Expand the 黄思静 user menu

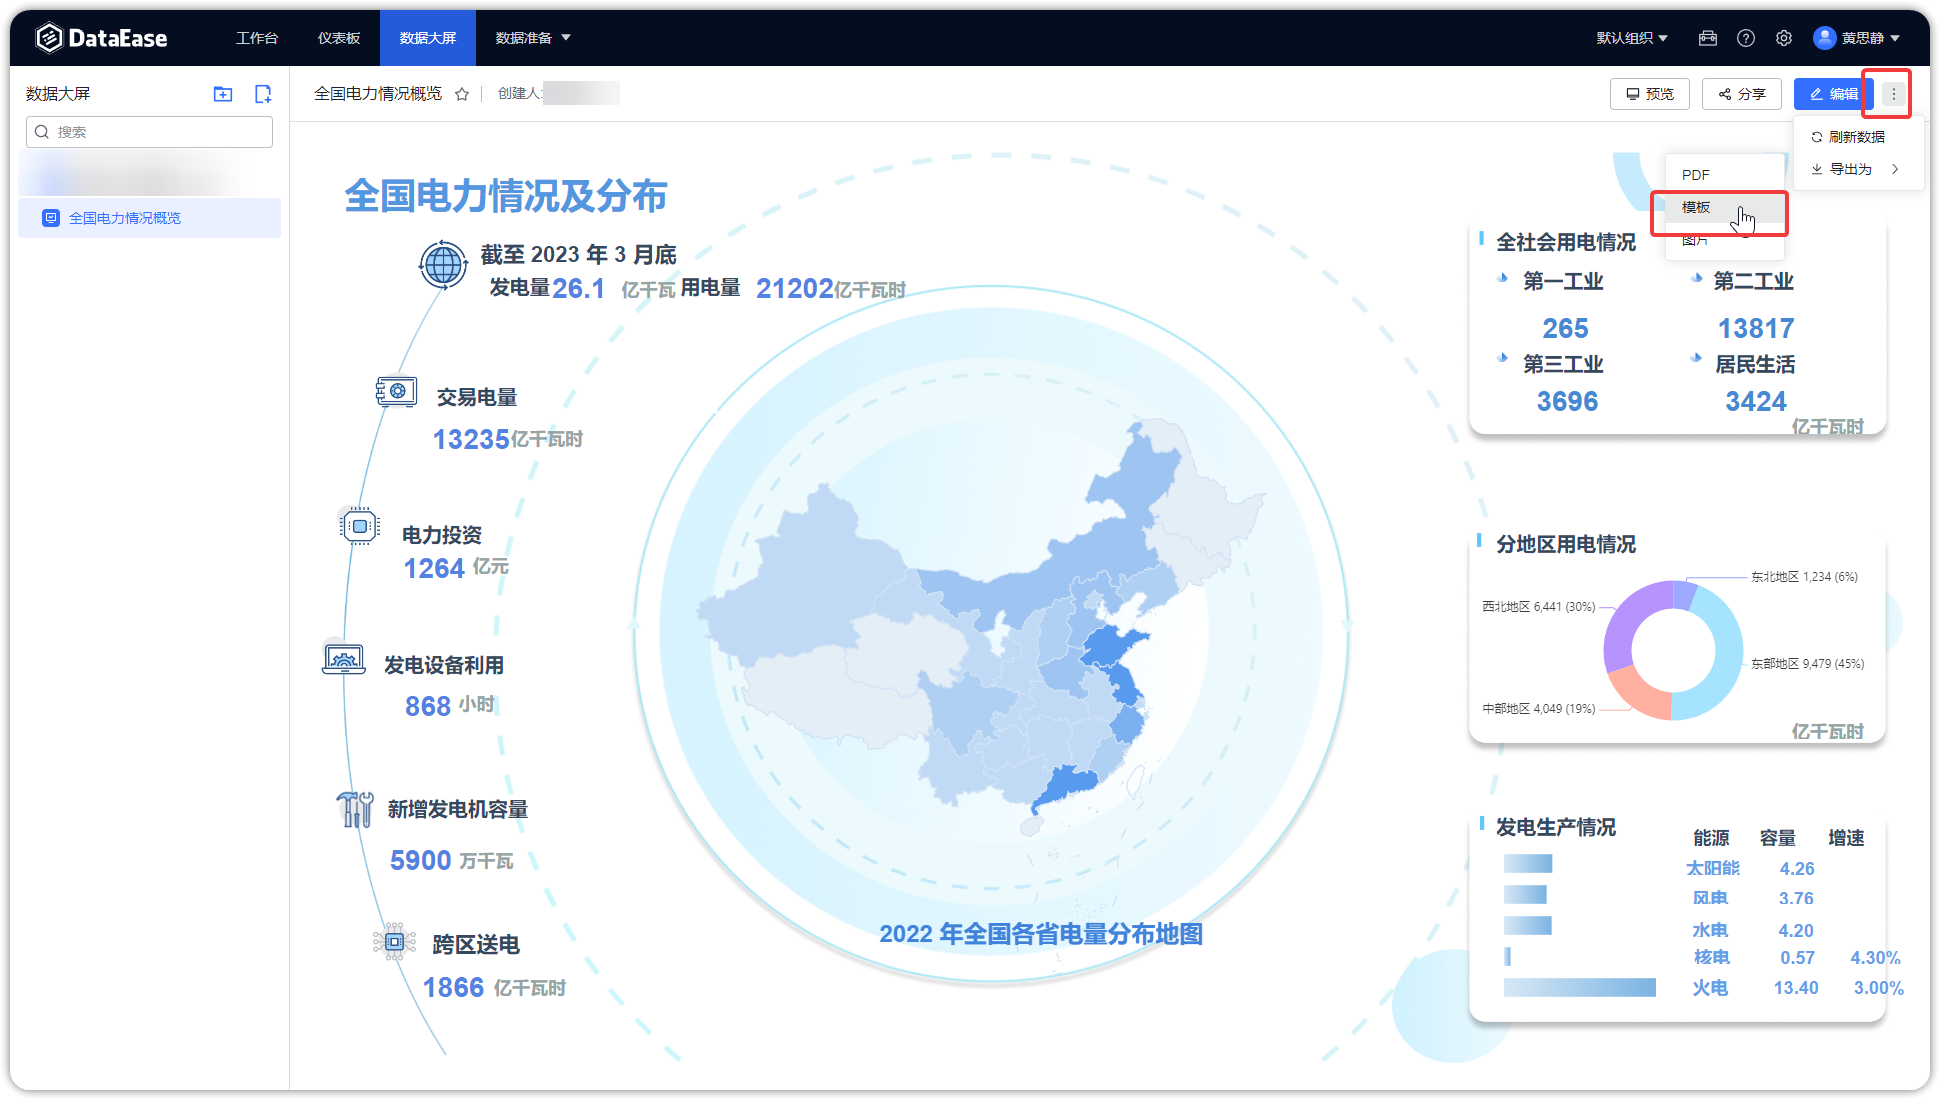point(1870,38)
